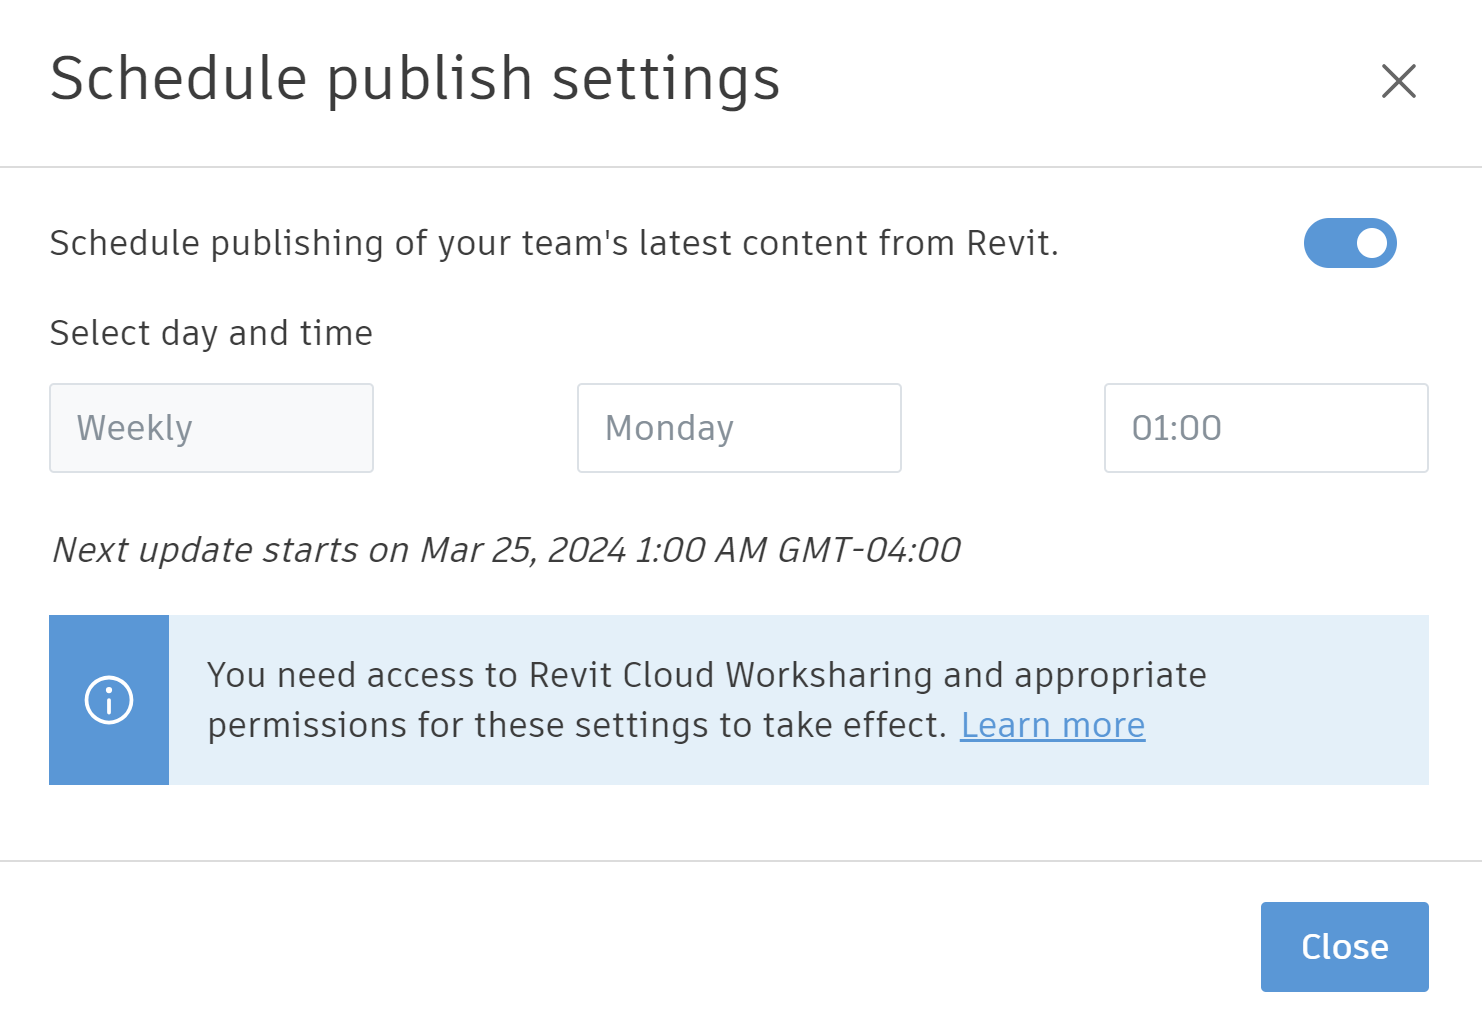Follow the Revit Cloud Worksharing Learn more link
The height and width of the screenshot is (1025, 1482).
coord(1052,724)
